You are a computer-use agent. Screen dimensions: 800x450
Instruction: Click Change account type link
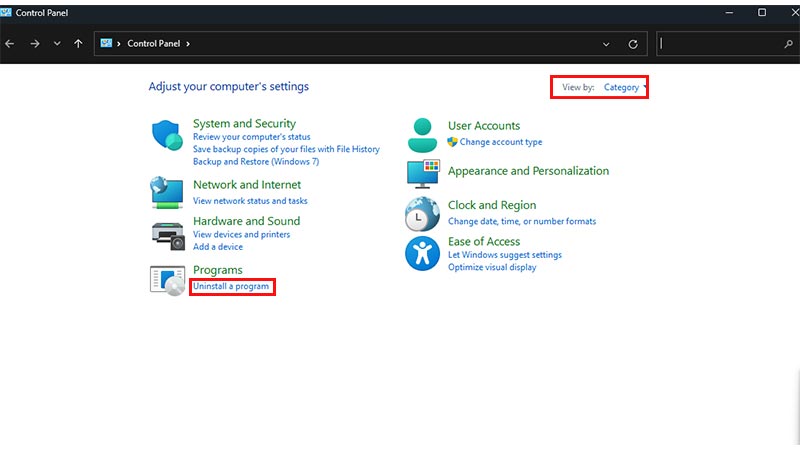pyautogui.click(x=501, y=142)
